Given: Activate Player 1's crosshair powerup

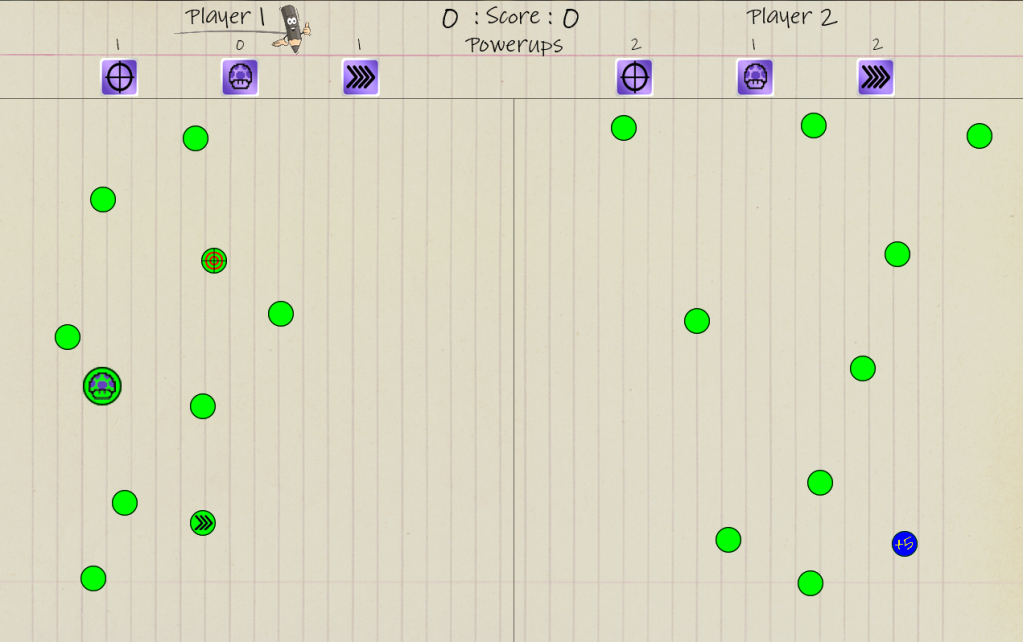Looking at the screenshot, I should tap(119, 78).
